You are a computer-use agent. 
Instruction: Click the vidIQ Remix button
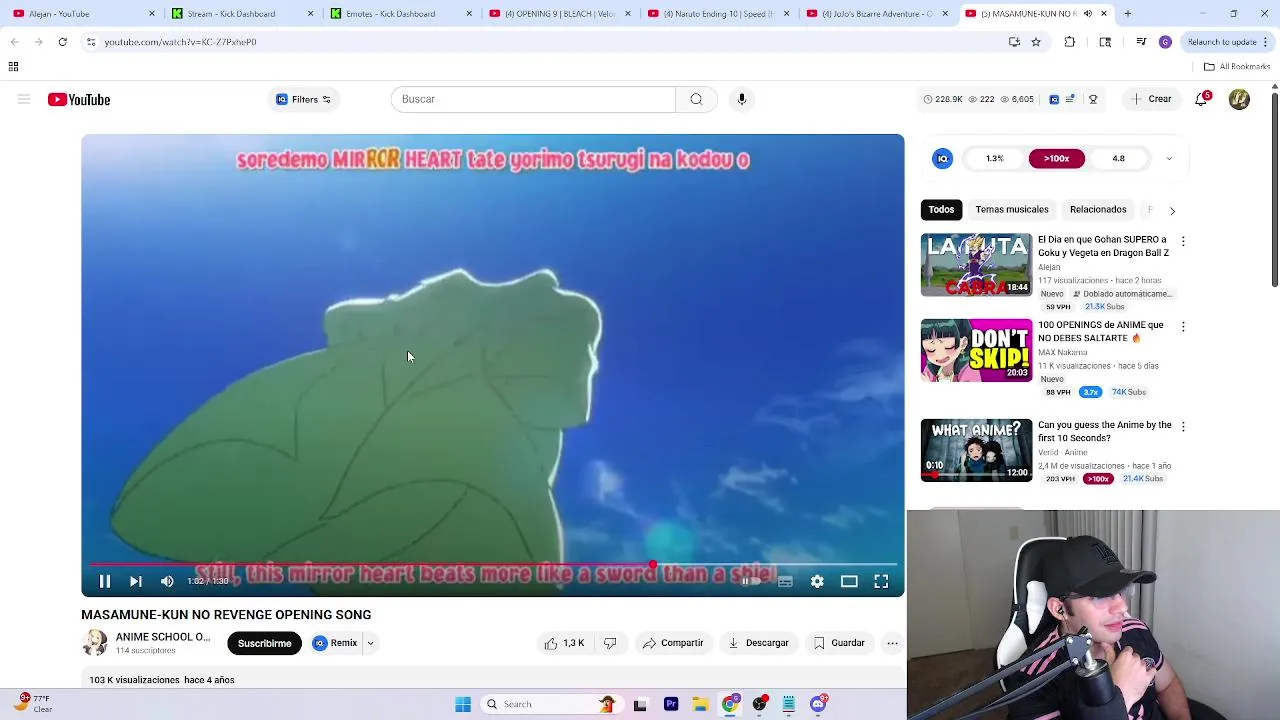[x=335, y=643]
